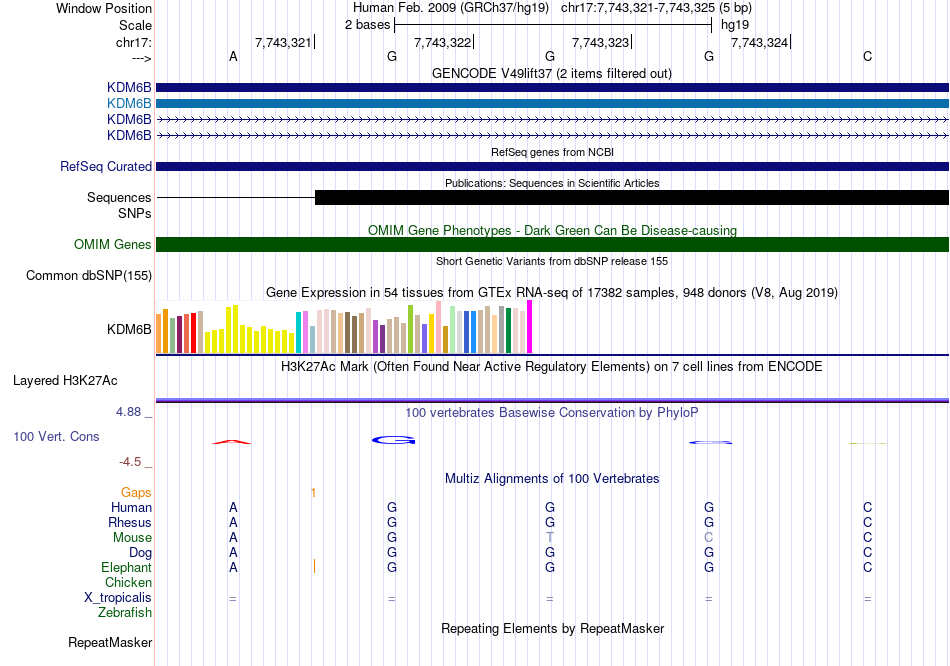
Task: Click the Human species label
Action: pyautogui.click(x=131, y=508)
